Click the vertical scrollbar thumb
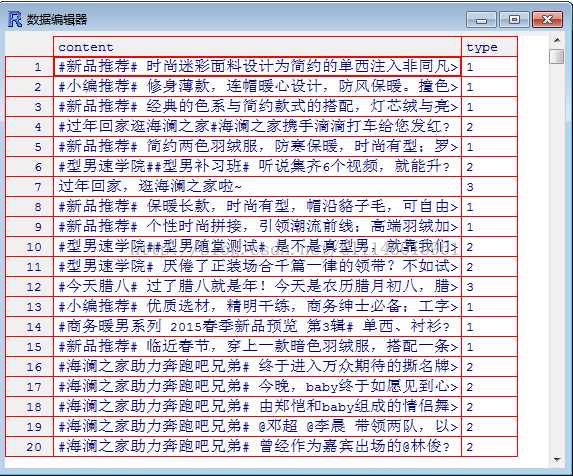573x476 pixels. click(557, 57)
